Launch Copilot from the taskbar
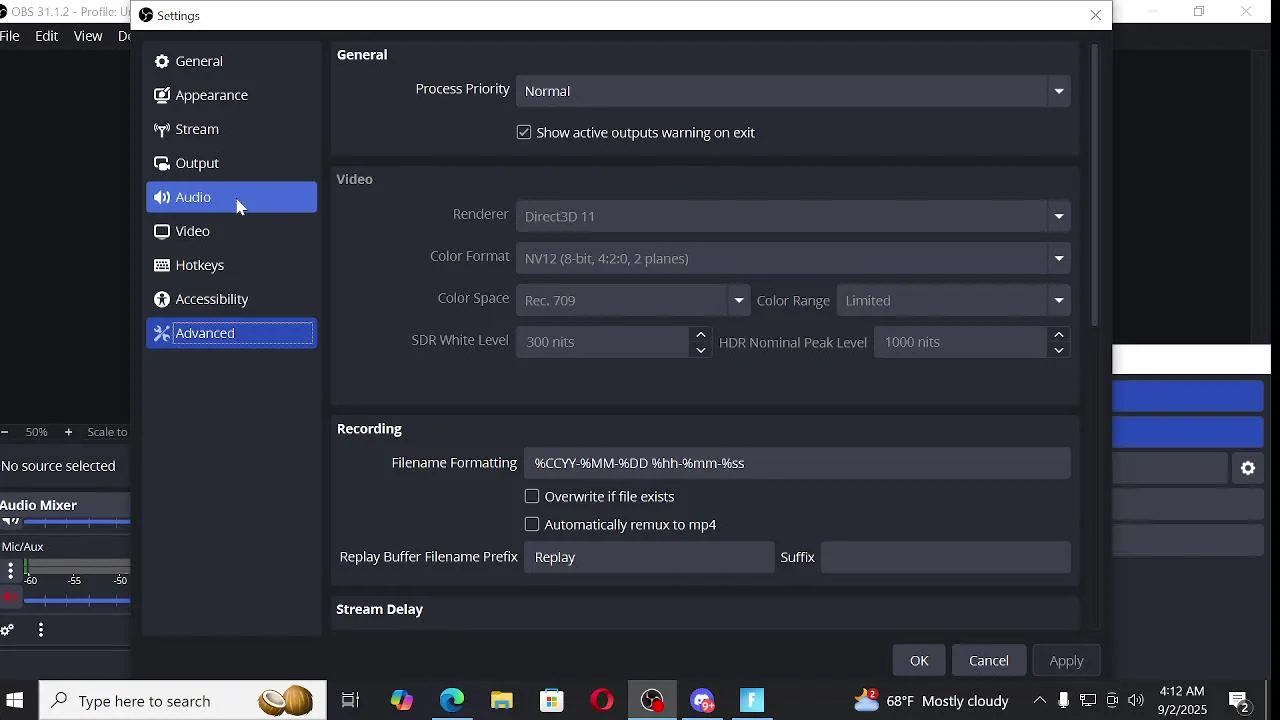This screenshot has width=1280, height=720. point(402,701)
